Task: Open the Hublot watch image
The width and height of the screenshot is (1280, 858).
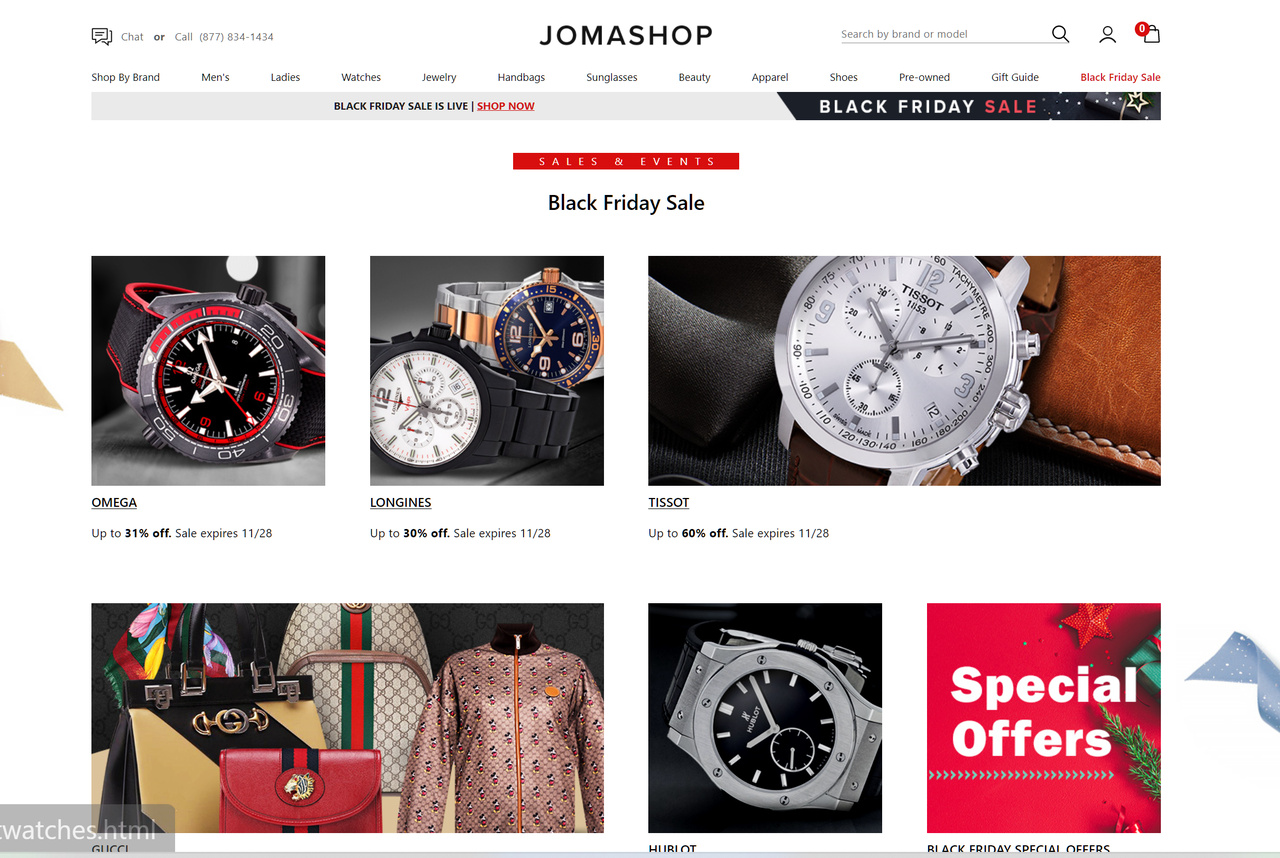Action: point(765,718)
